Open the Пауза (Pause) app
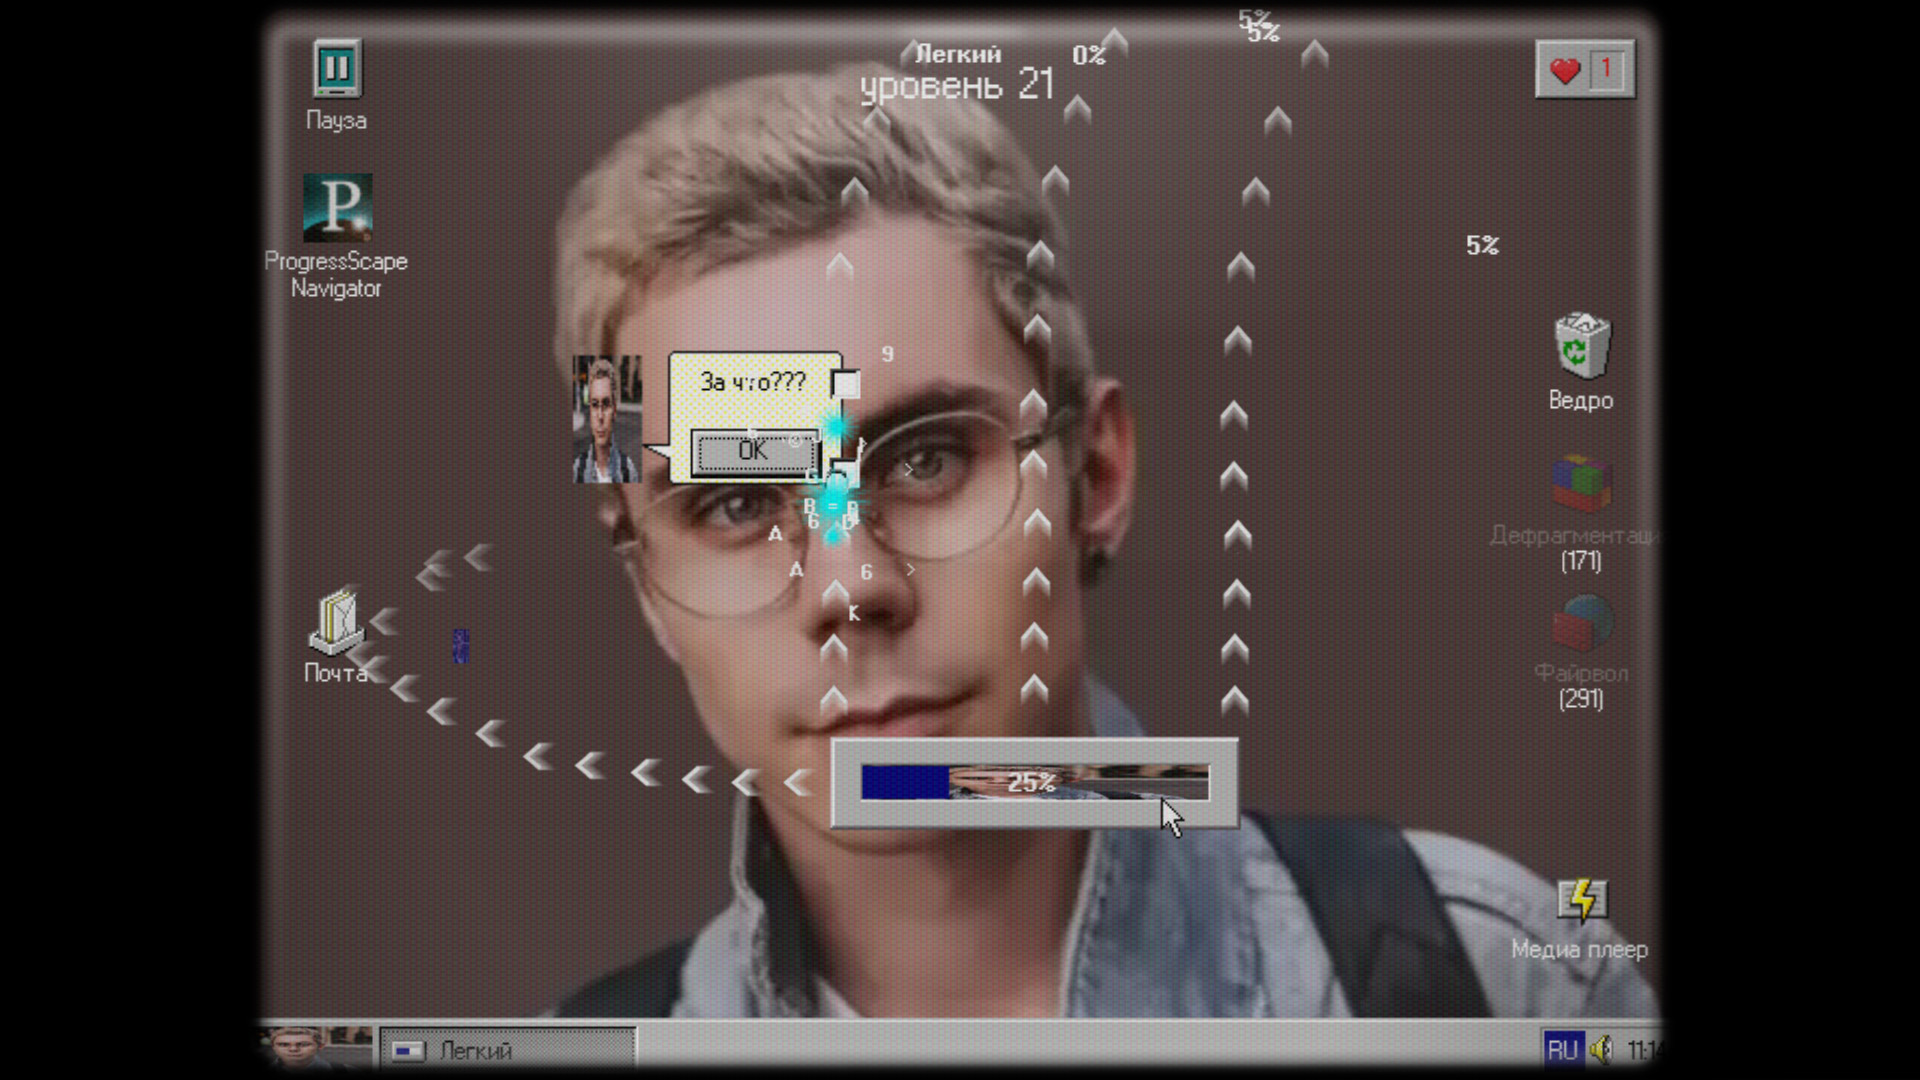The height and width of the screenshot is (1080, 1920). 337,70
